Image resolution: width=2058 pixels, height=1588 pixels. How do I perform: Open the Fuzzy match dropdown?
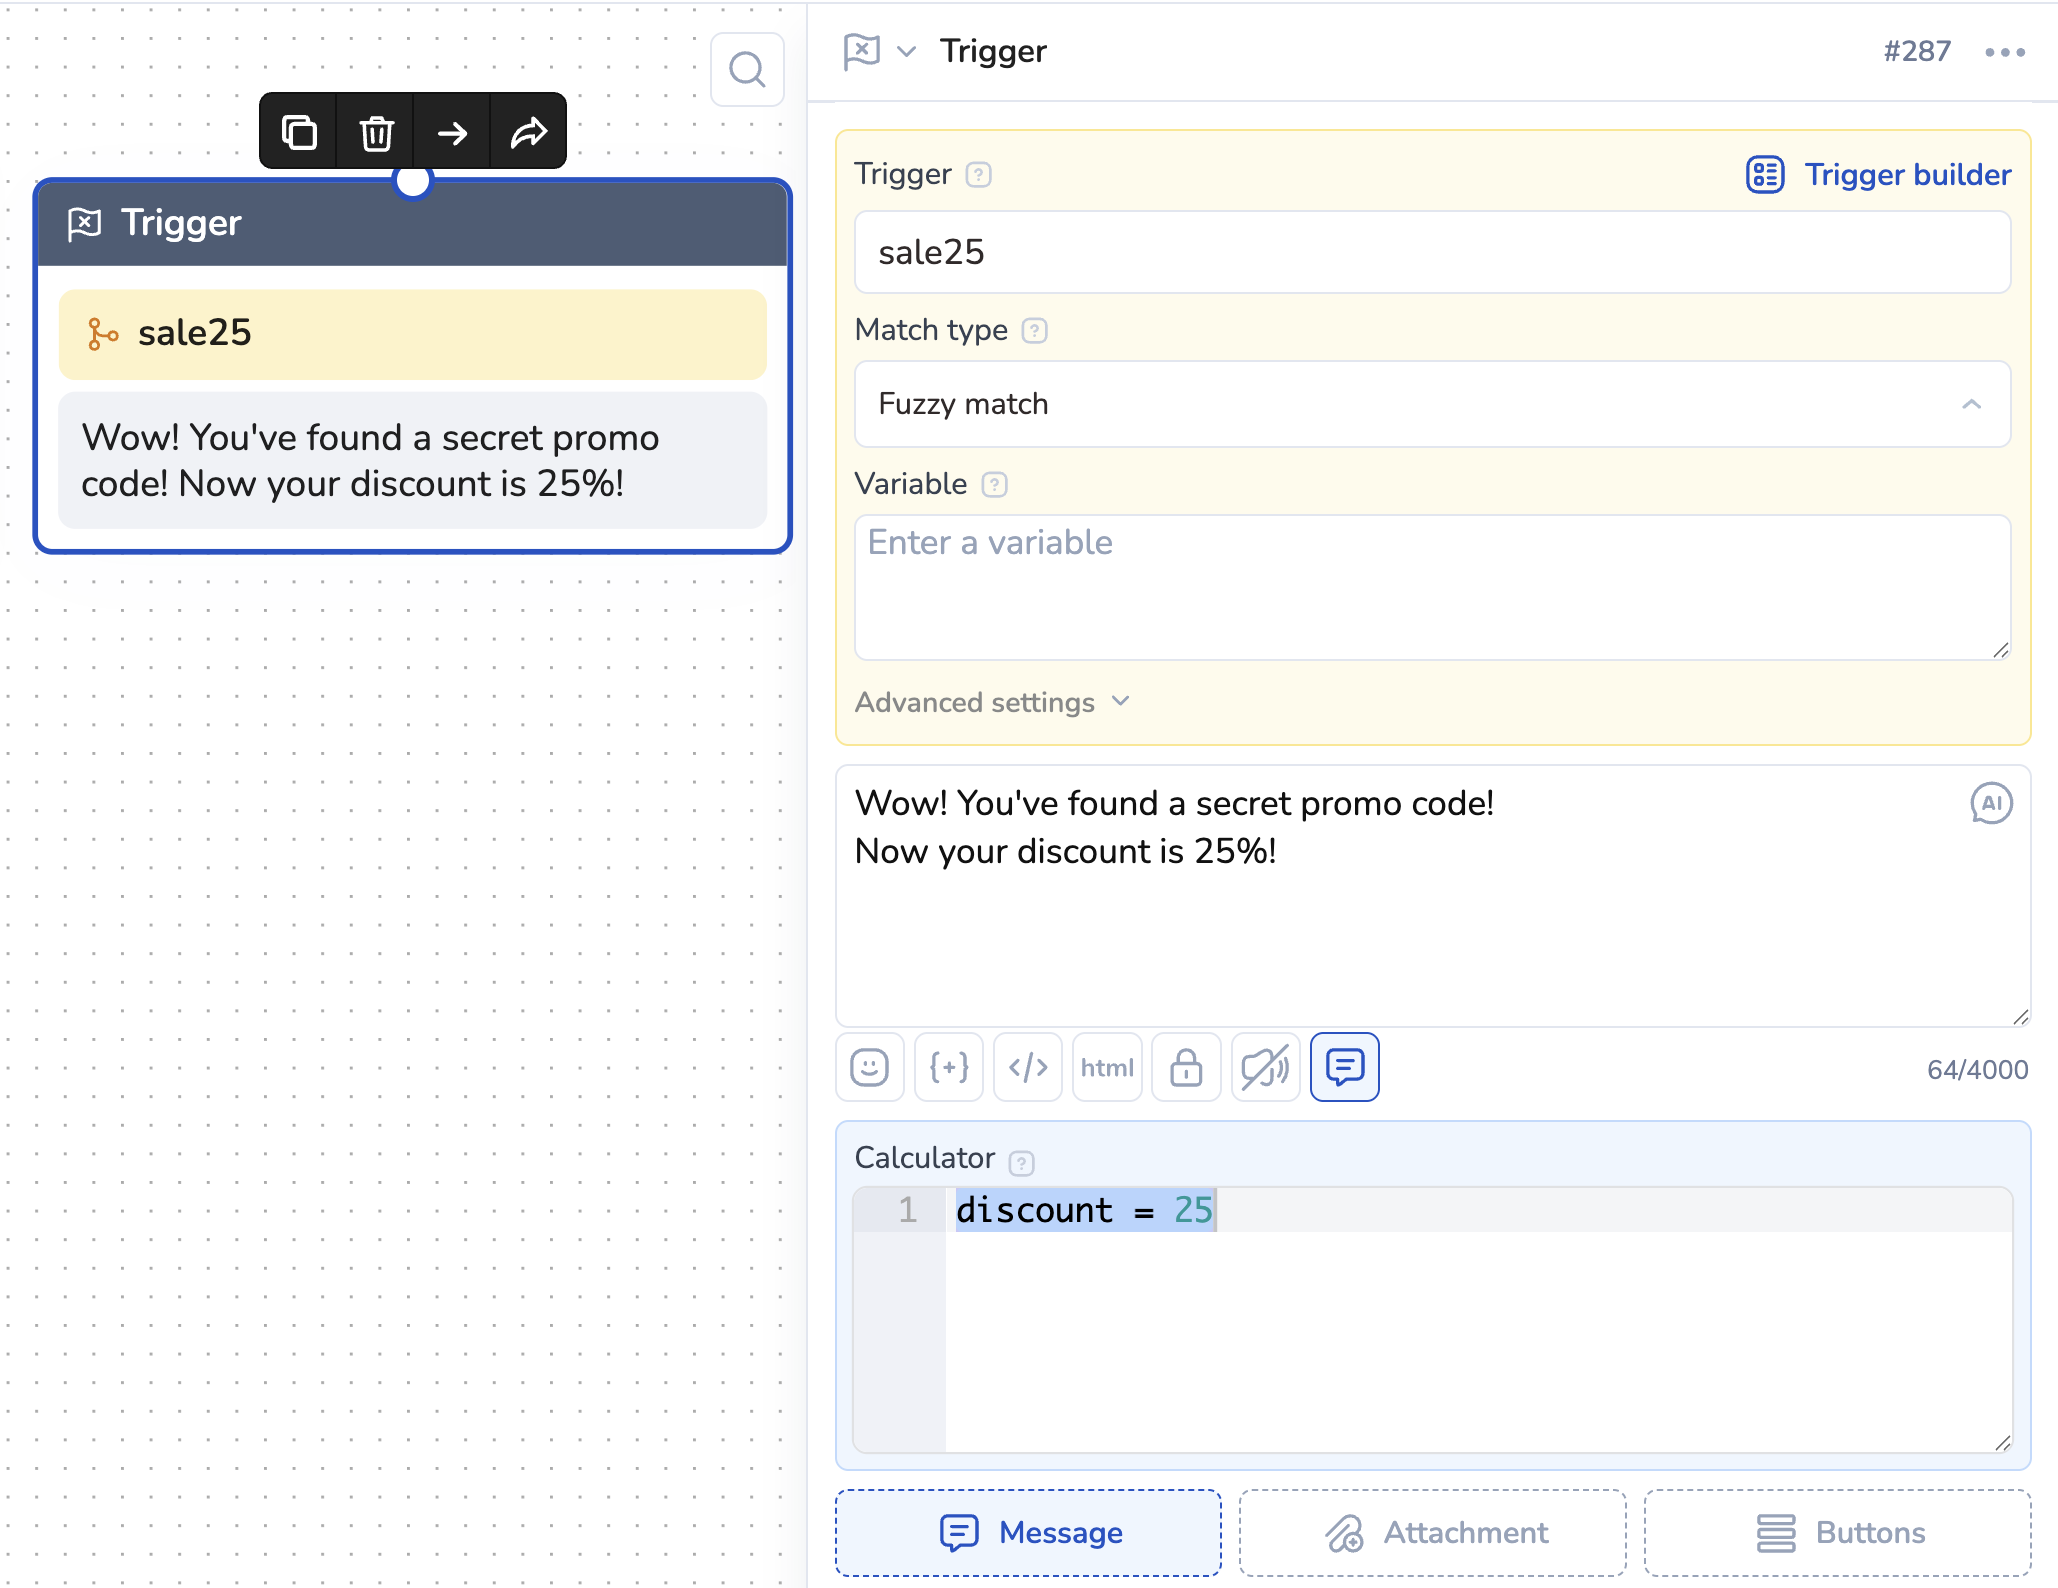click(x=1432, y=404)
